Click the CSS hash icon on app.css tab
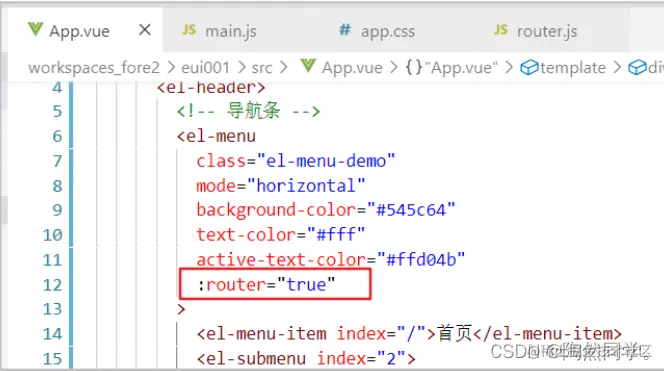Screen dimensions: 664x371 coord(345,30)
